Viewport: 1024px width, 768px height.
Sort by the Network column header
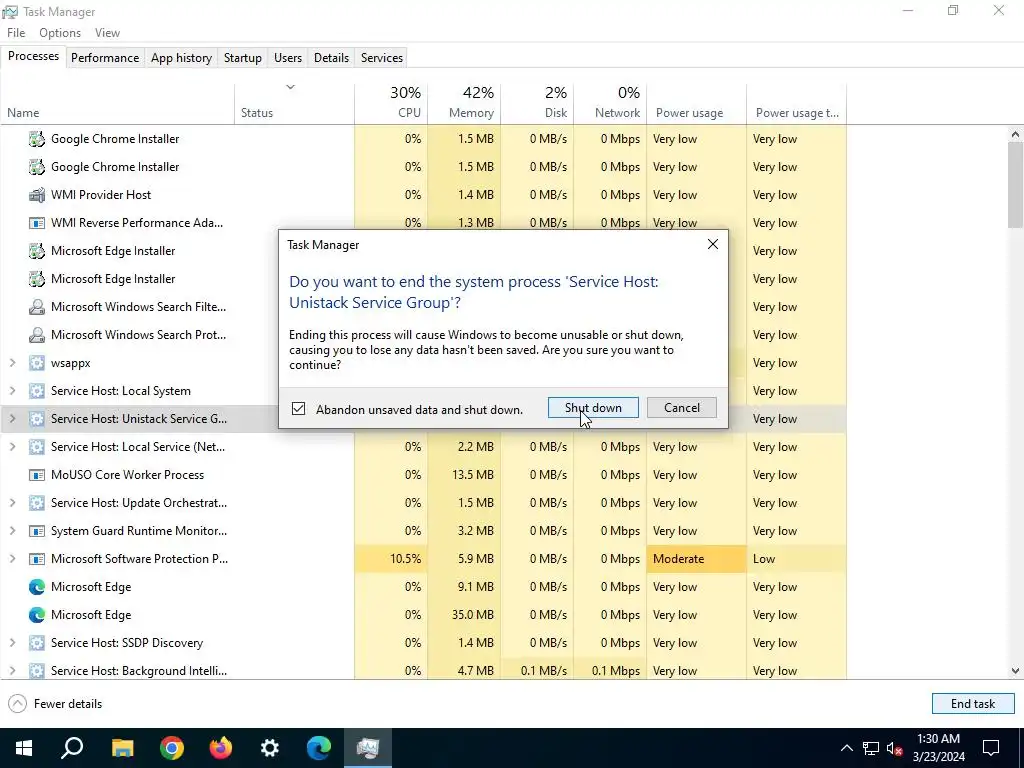(611, 103)
